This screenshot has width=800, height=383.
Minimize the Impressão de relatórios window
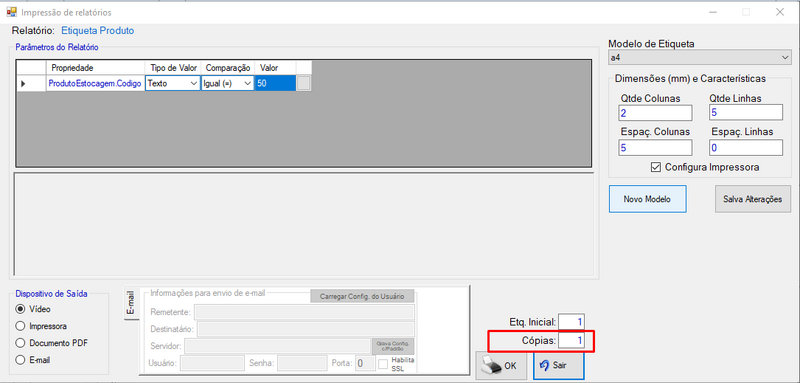(x=713, y=12)
